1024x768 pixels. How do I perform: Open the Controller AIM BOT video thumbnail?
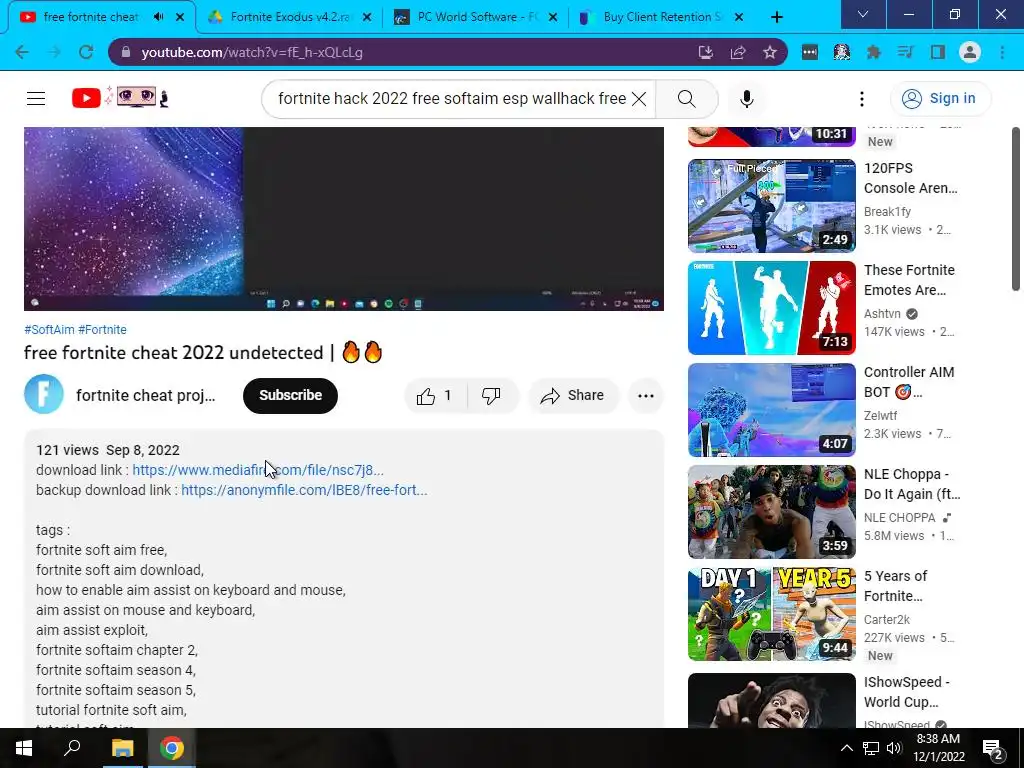tap(771, 409)
